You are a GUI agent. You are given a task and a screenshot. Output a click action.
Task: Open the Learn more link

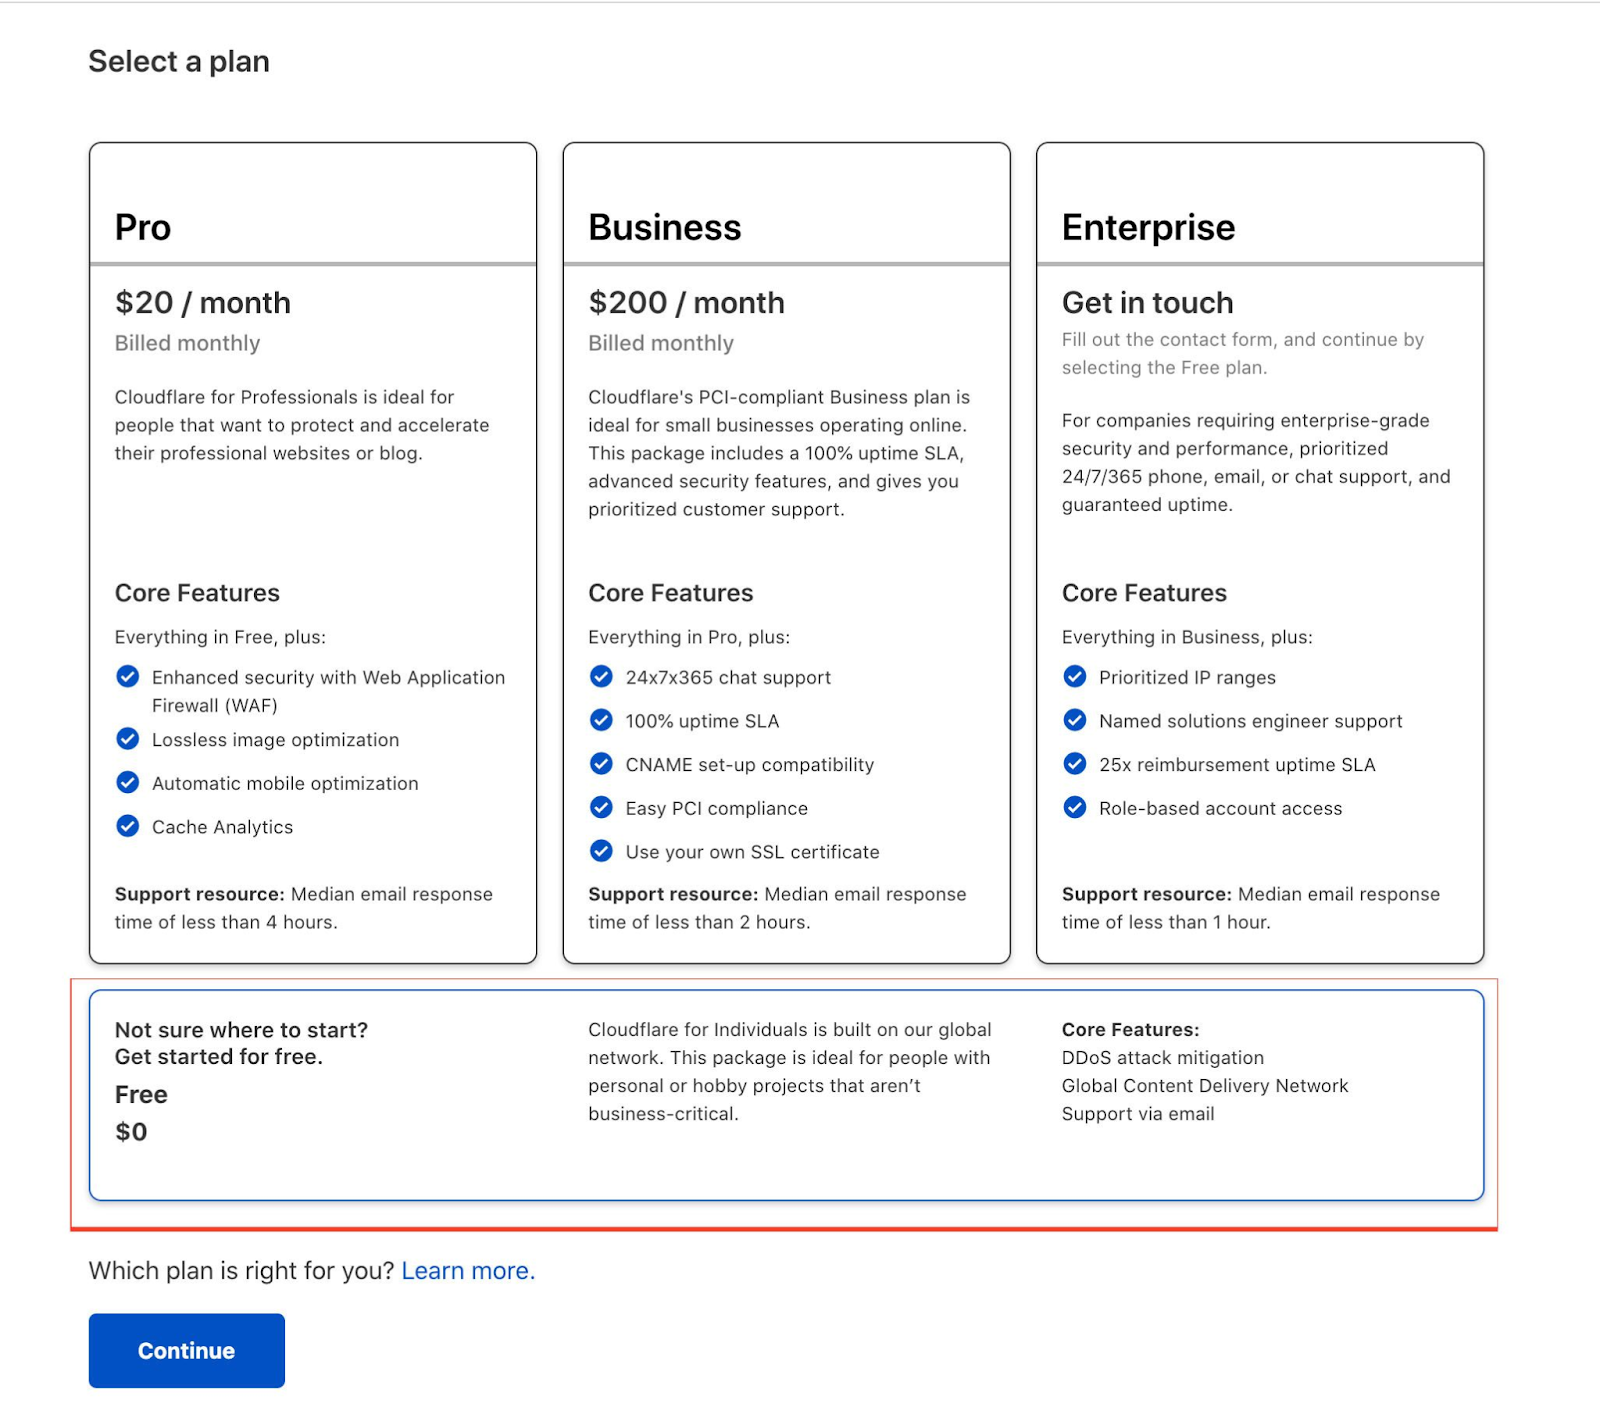click(468, 1271)
